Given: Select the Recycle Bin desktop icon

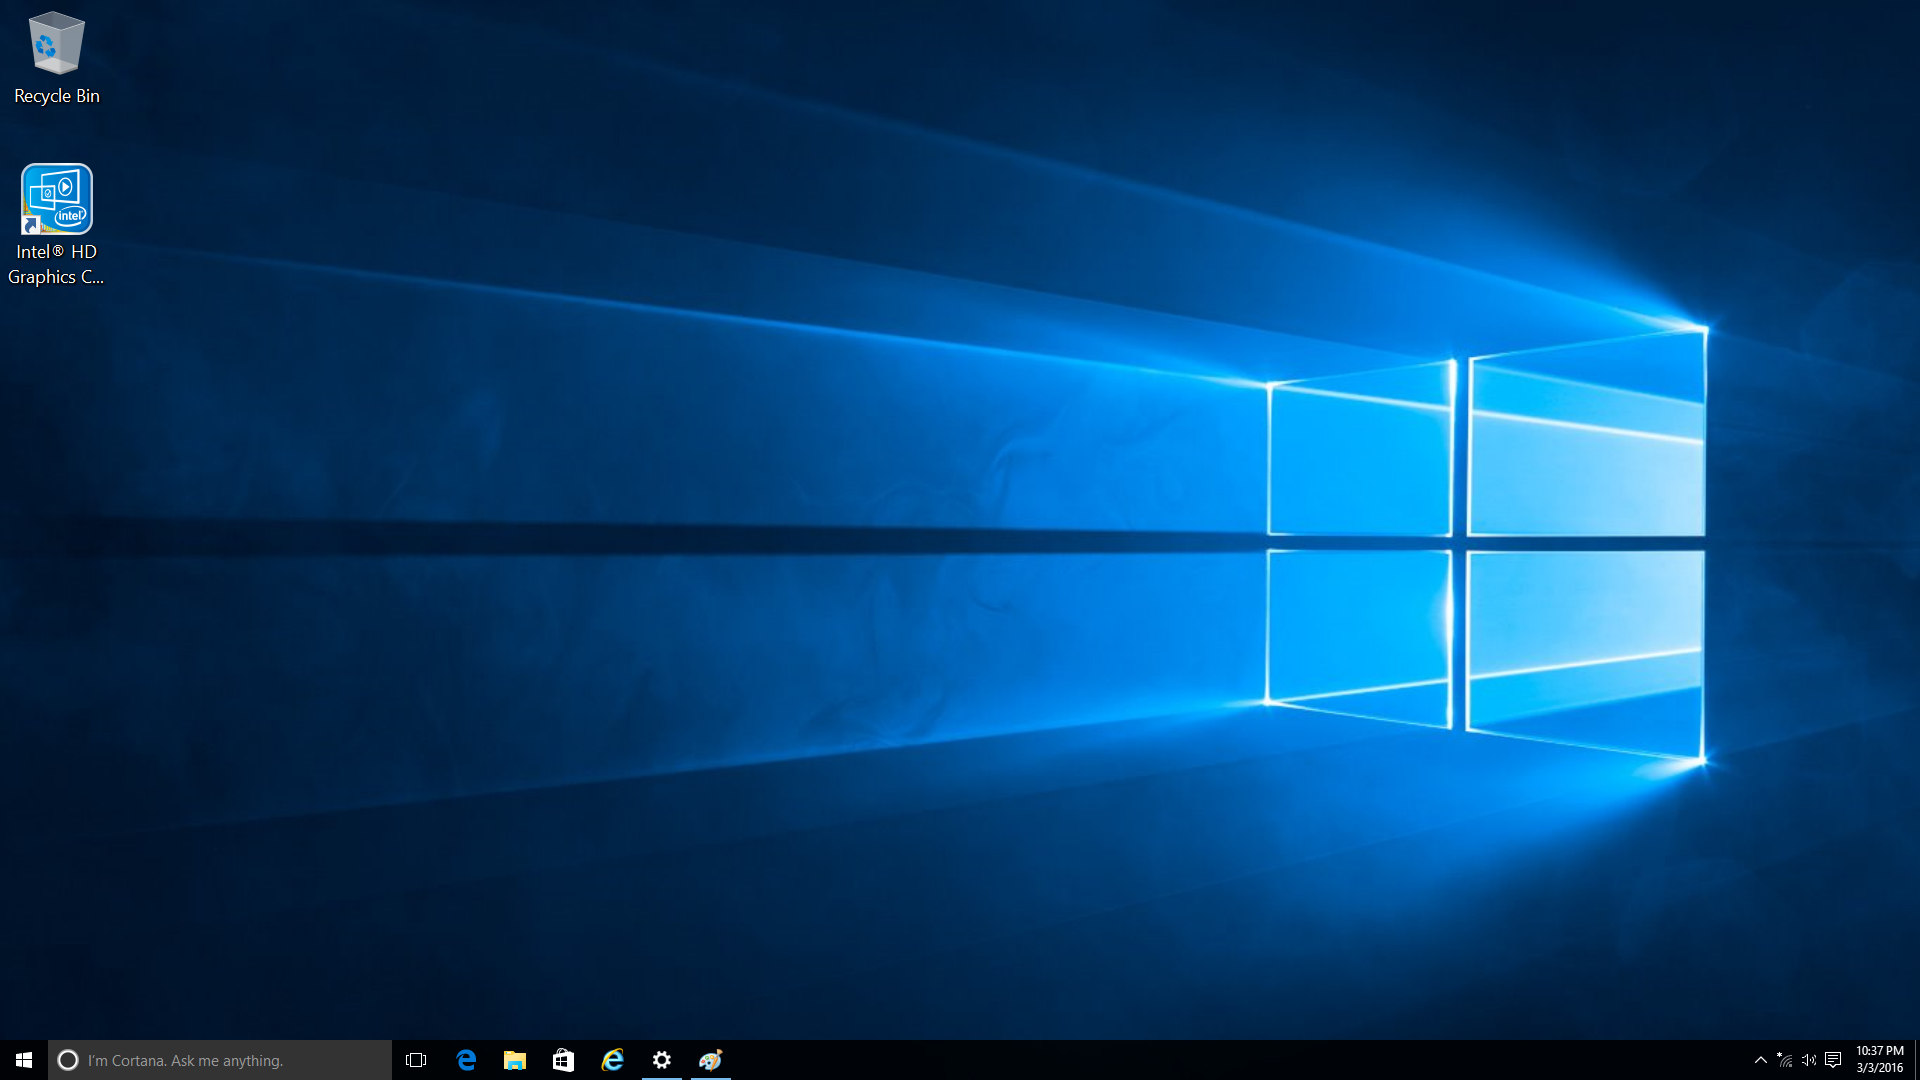Looking at the screenshot, I should 56,58.
